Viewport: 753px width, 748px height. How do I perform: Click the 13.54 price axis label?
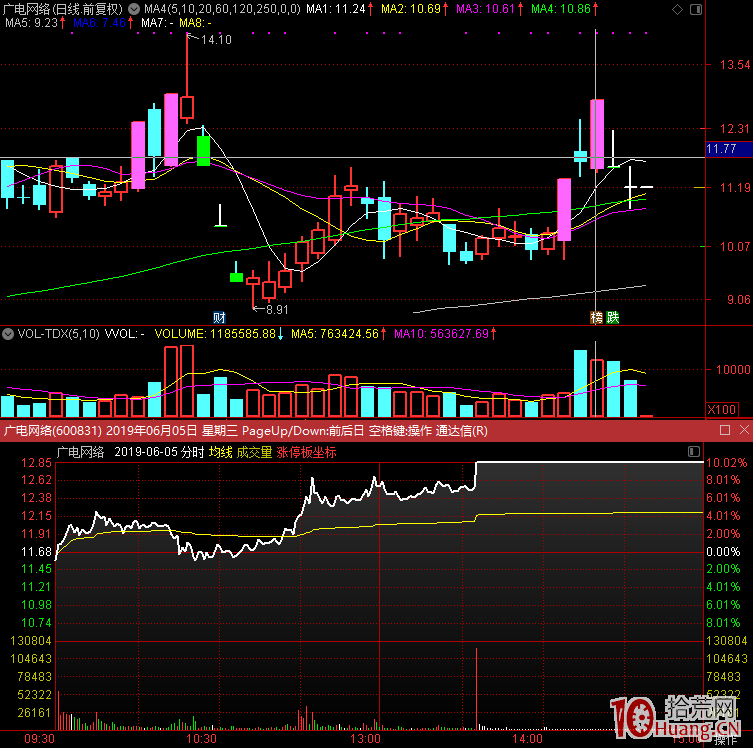[x=735, y=64]
